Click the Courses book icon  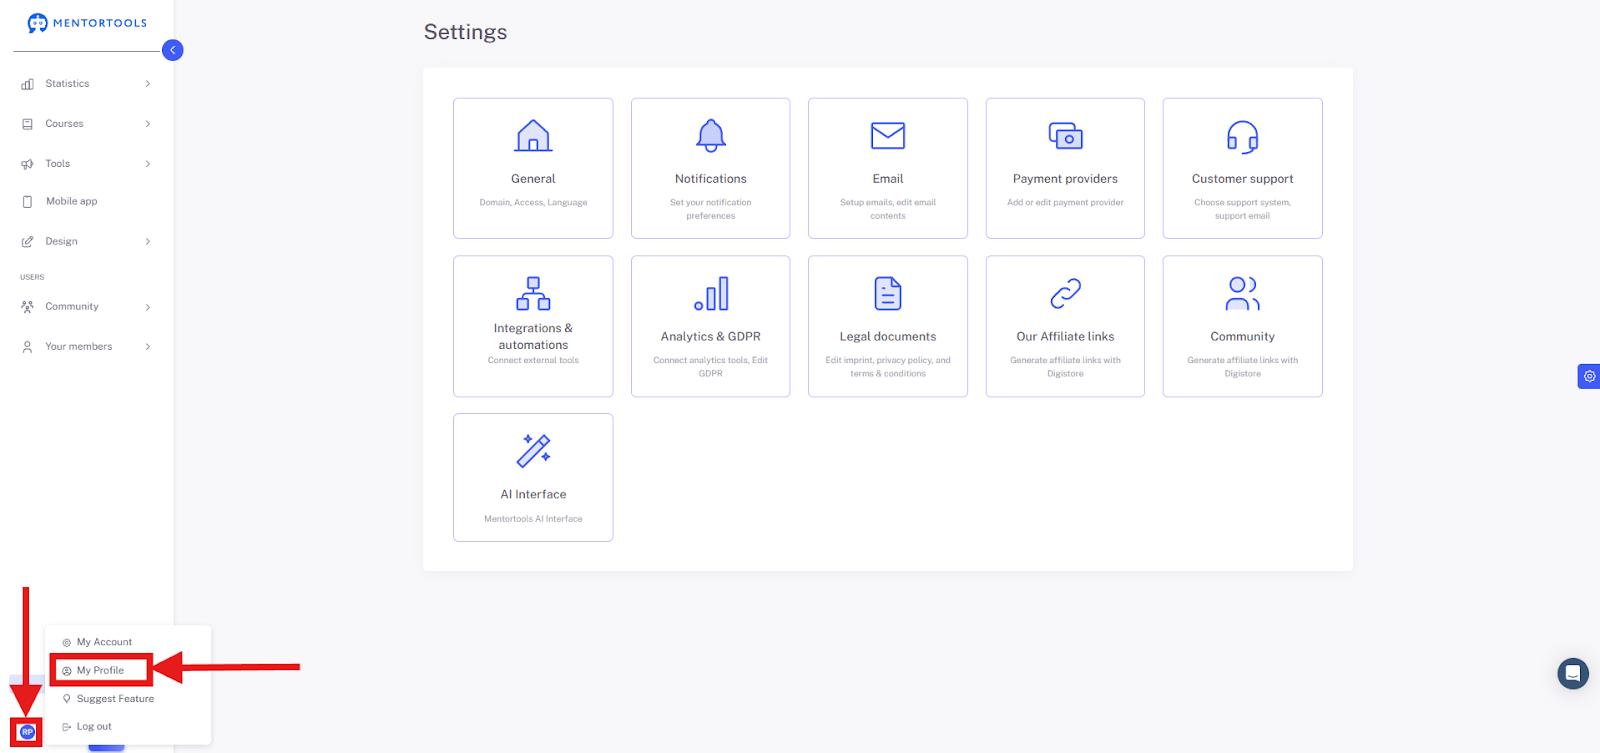27,124
